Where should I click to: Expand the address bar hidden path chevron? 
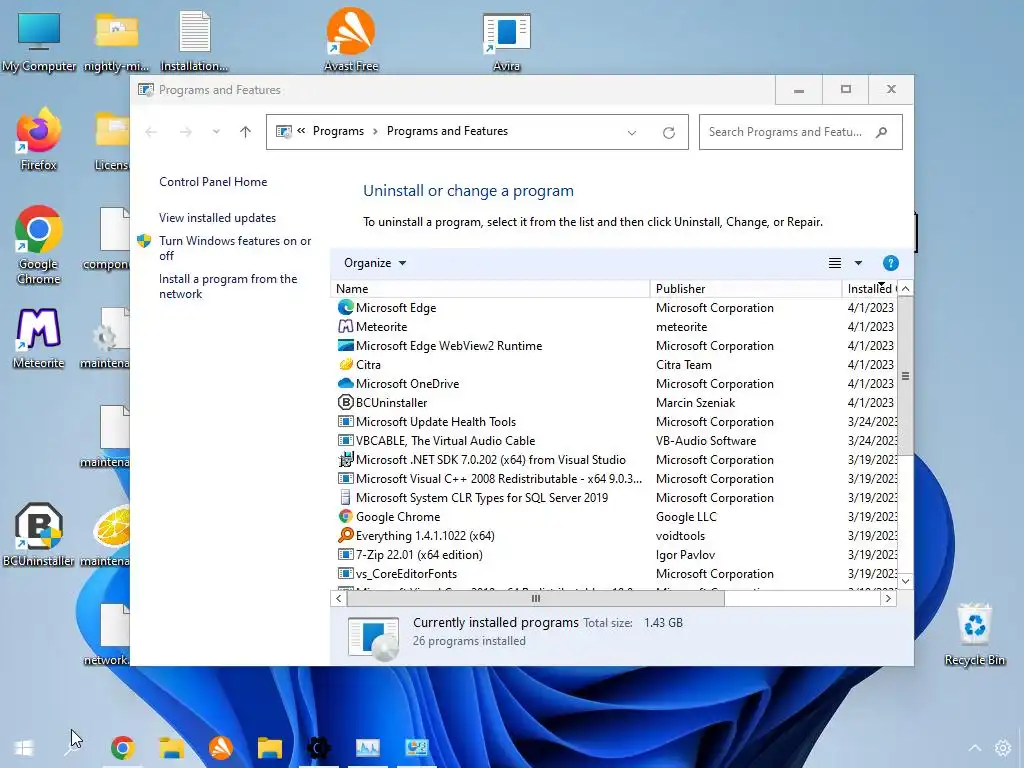click(x=301, y=131)
